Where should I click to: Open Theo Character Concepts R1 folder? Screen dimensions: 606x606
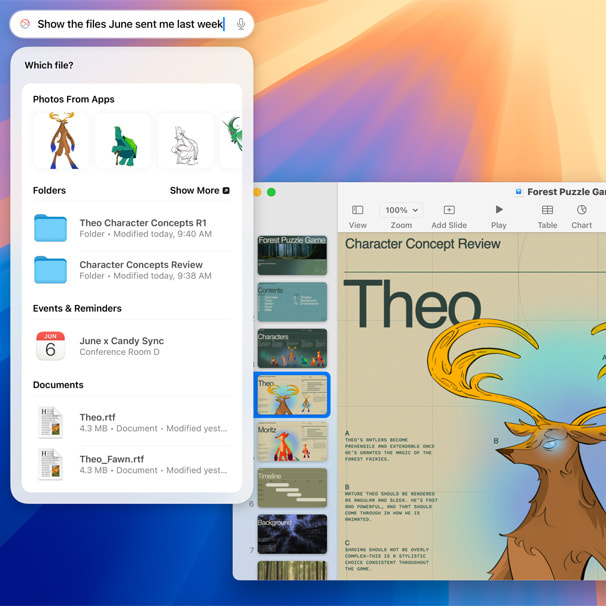point(142,228)
